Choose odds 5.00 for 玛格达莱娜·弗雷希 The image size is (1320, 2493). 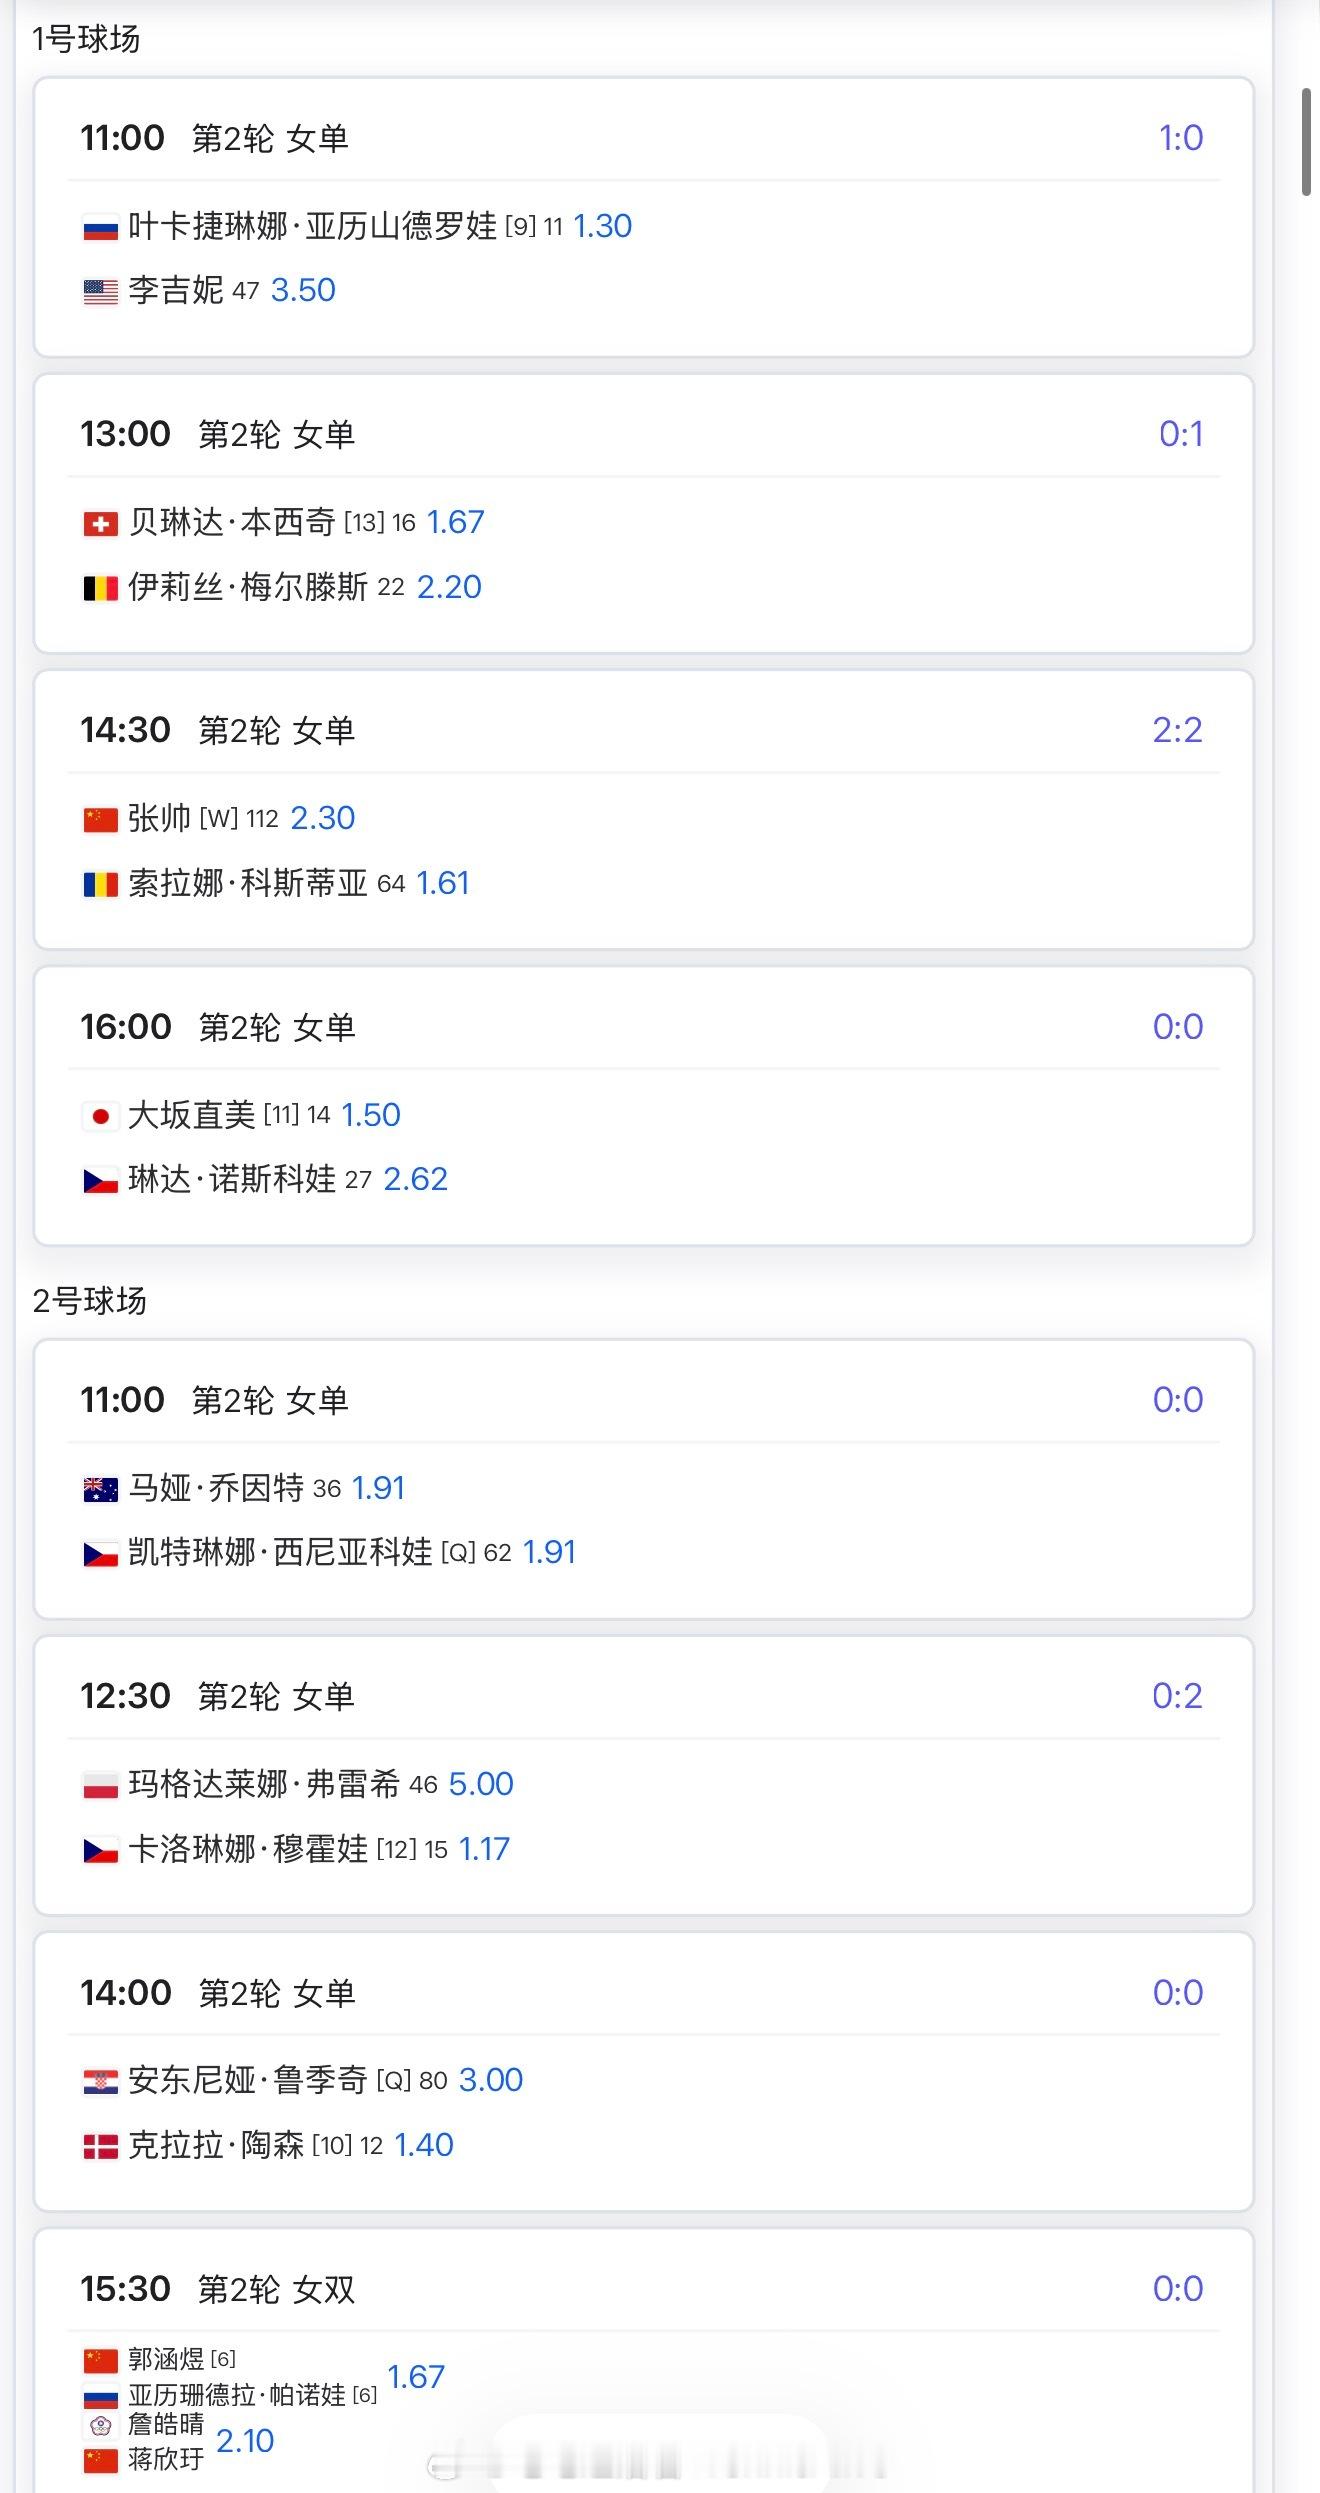480,1784
